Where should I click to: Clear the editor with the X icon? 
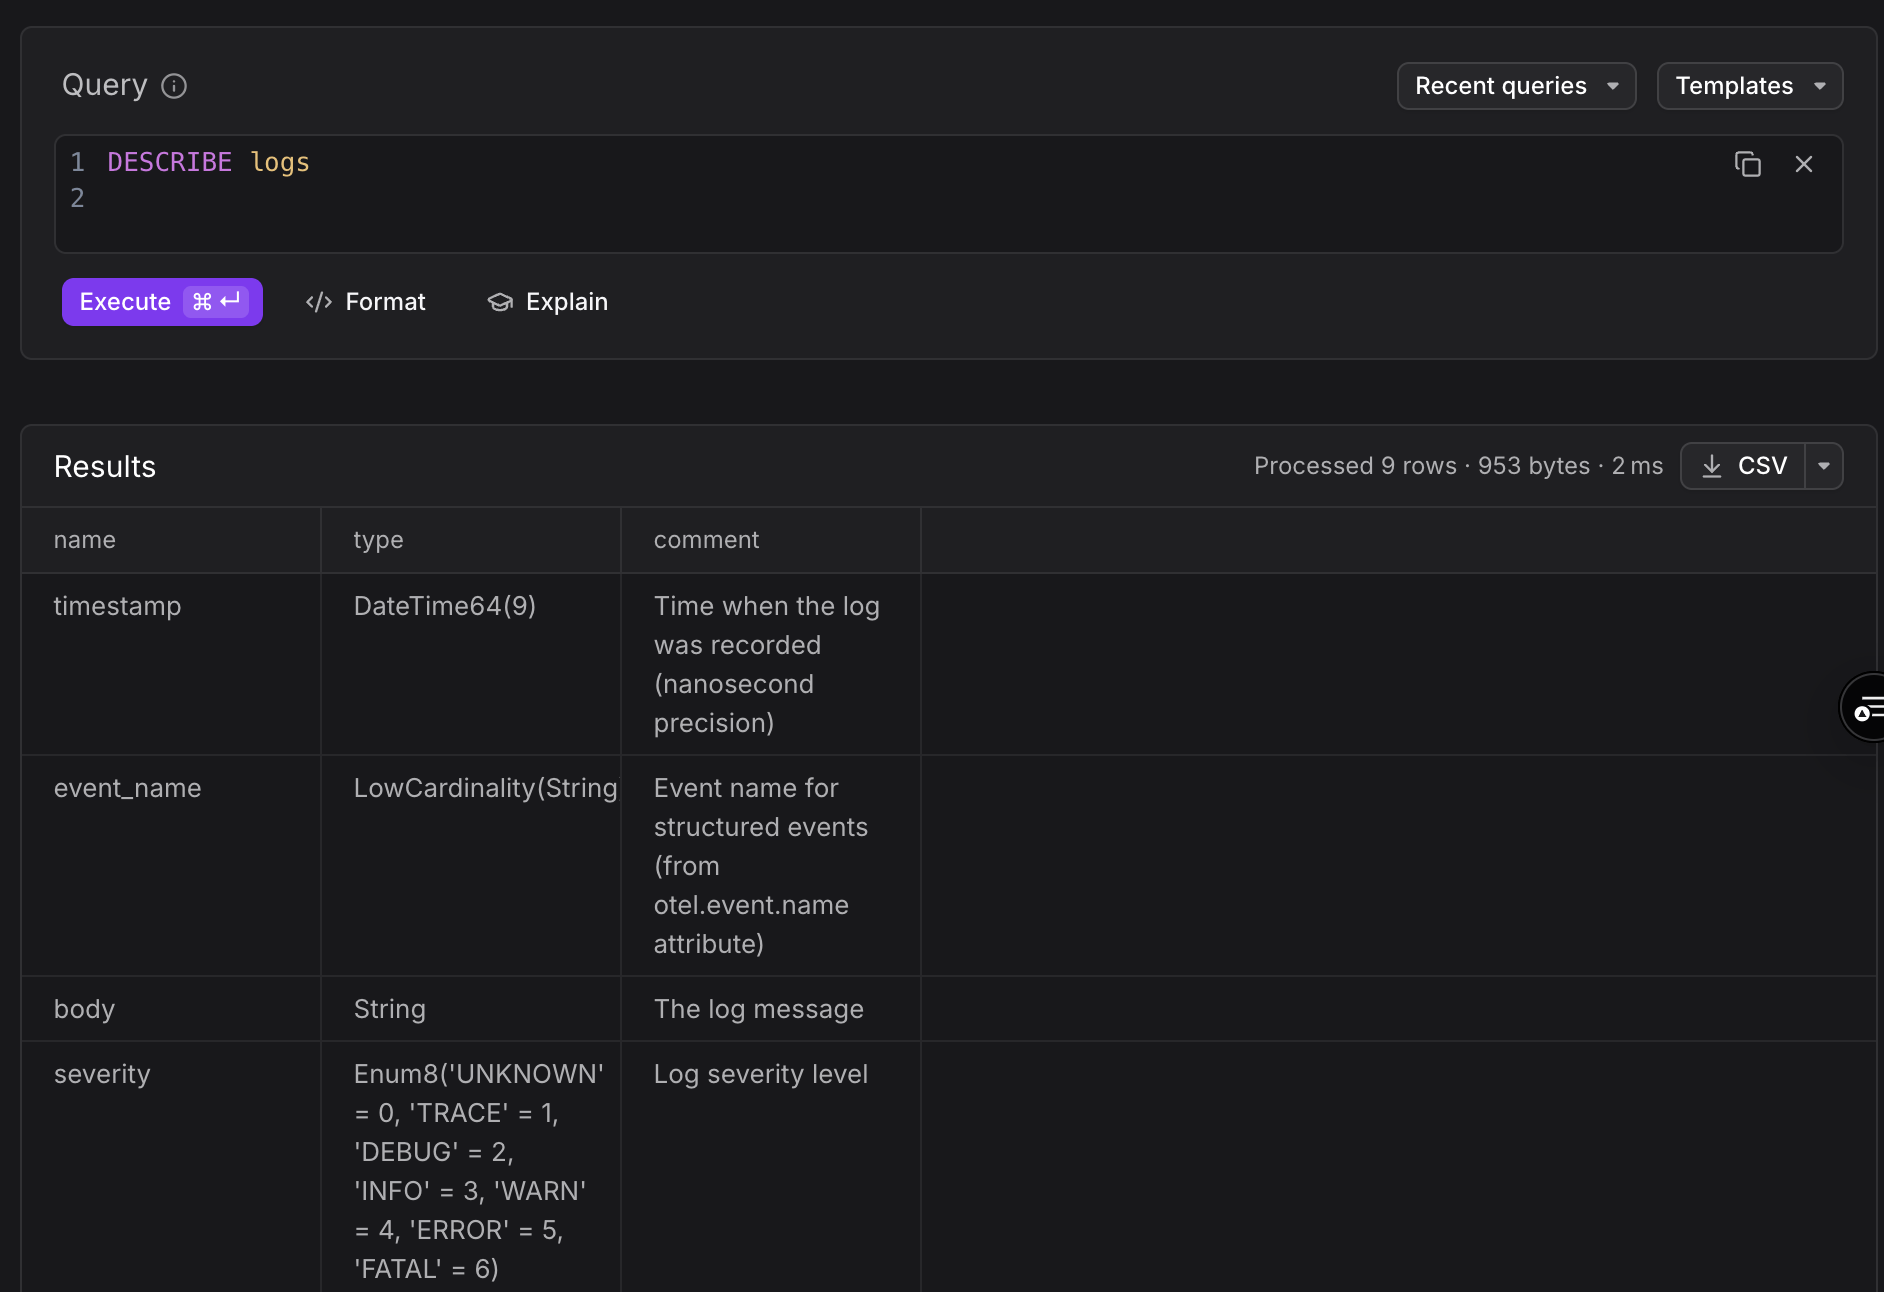1804,163
